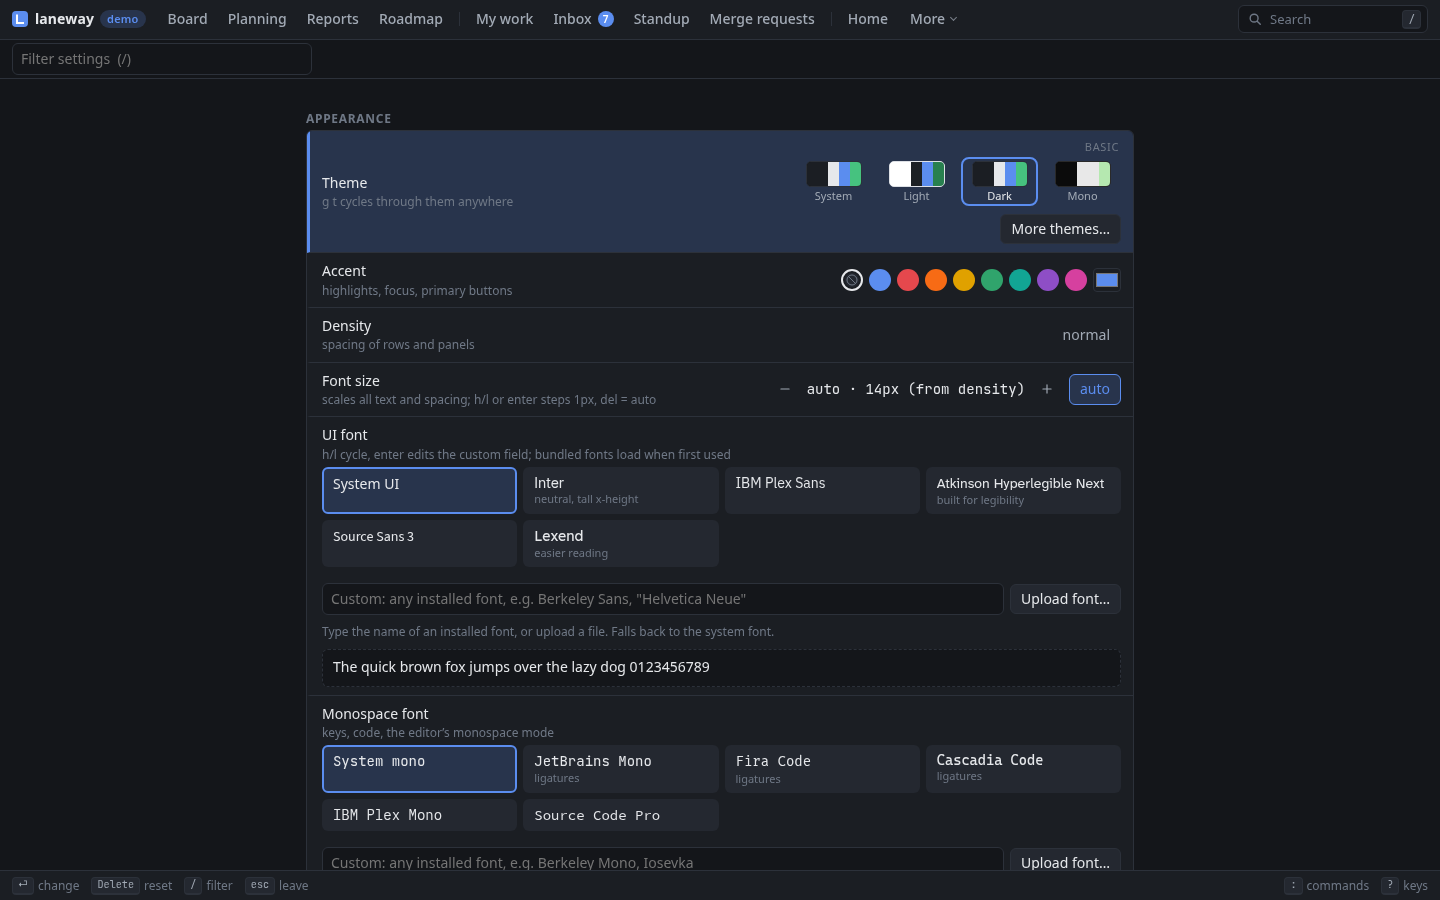Open the Roadmap page
The height and width of the screenshot is (900, 1440).
click(x=411, y=19)
